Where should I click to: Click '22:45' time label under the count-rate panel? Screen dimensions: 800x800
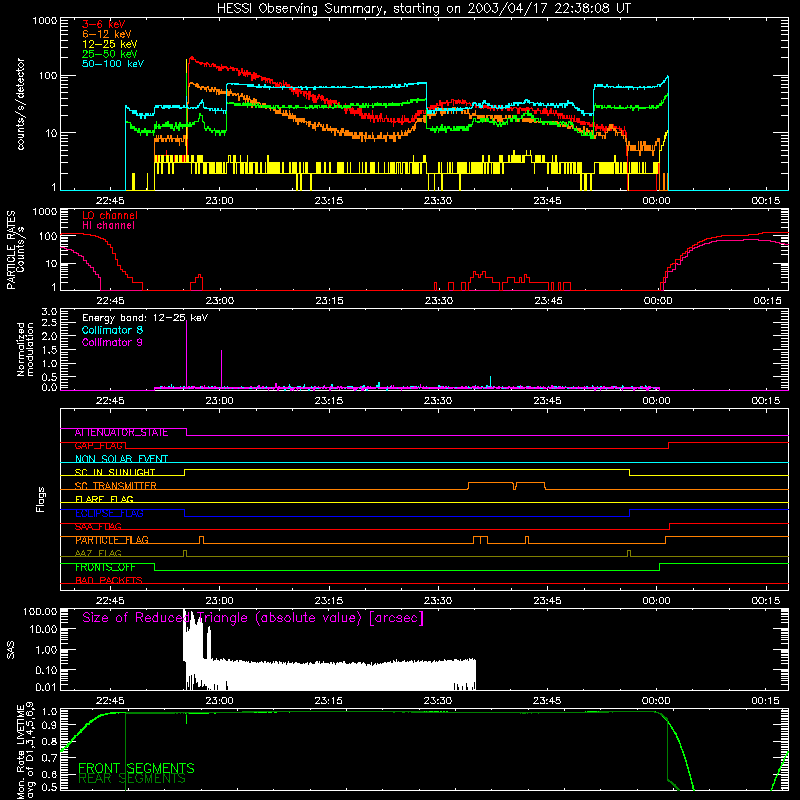[x=110, y=201]
